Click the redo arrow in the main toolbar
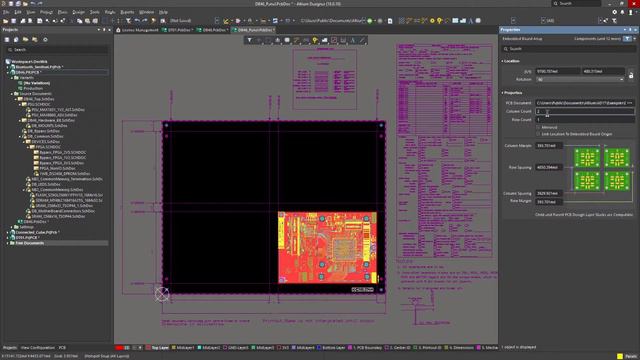The width and height of the screenshot is (640, 360). [145, 21]
